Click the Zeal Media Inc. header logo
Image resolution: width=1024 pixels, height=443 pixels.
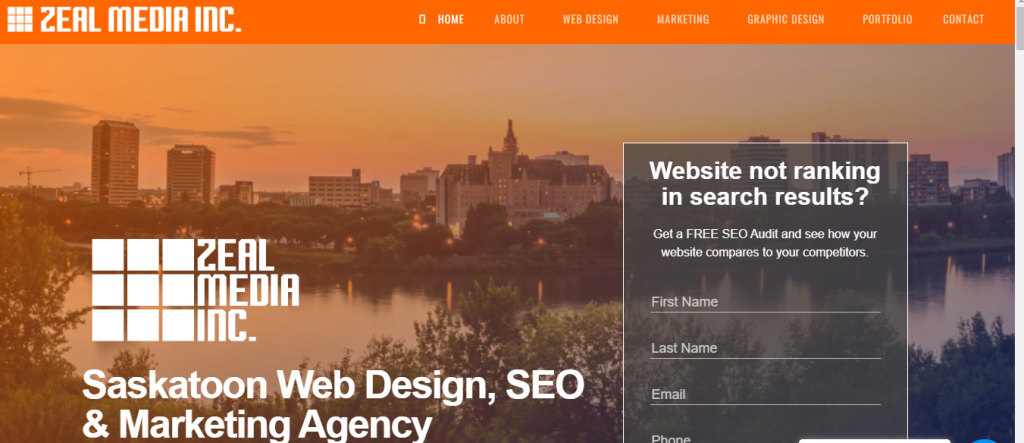(x=124, y=20)
